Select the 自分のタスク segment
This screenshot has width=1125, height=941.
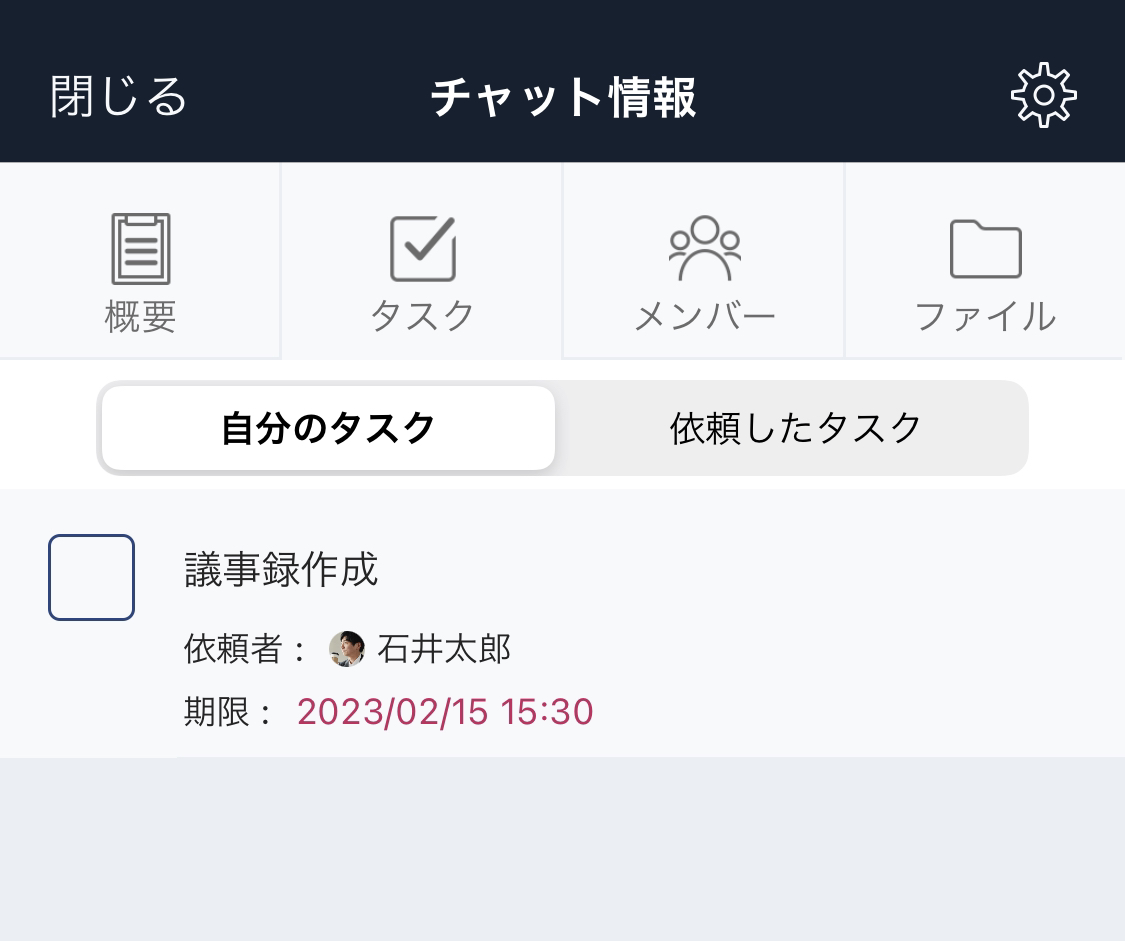[x=327, y=427]
